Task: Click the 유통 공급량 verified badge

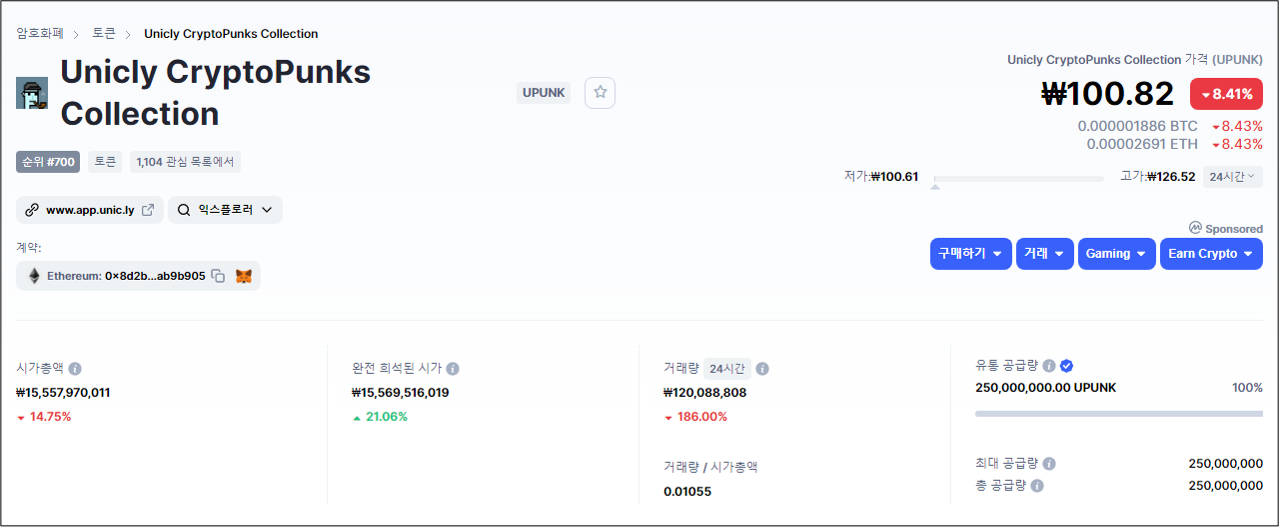Action: click(1066, 365)
